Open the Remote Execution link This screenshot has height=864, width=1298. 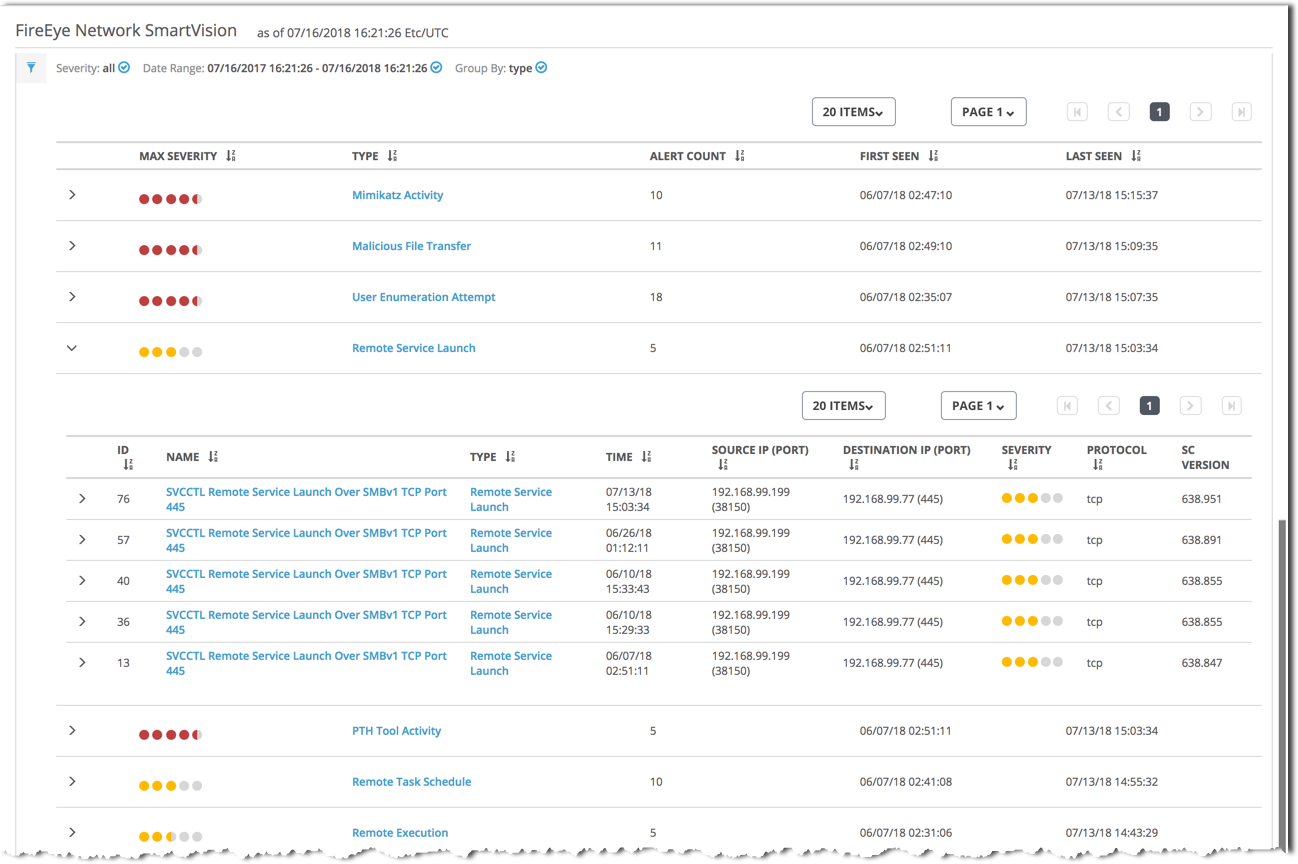[400, 833]
